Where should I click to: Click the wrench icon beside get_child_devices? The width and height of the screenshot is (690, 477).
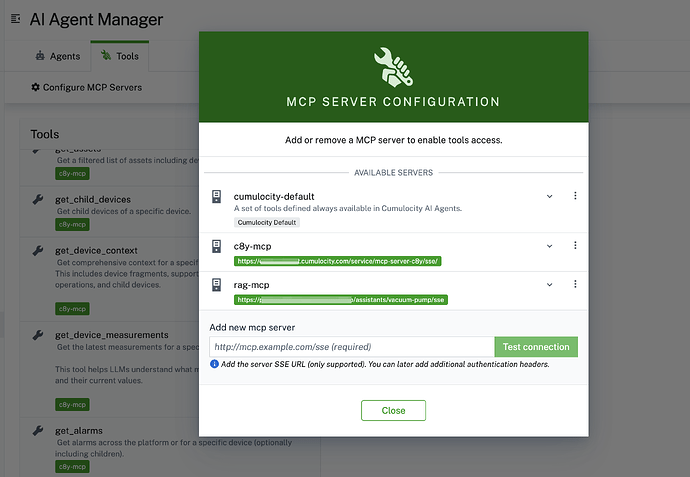37,200
